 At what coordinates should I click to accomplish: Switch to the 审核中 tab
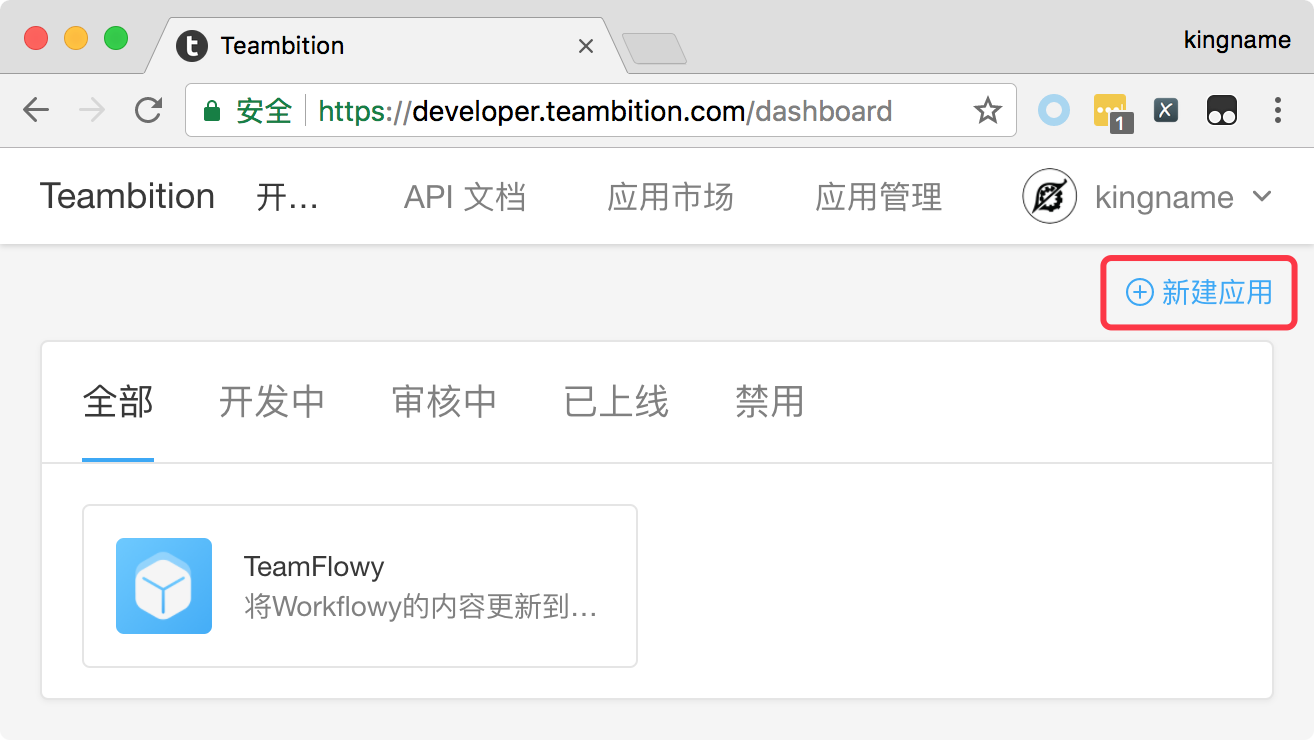[x=445, y=402]
